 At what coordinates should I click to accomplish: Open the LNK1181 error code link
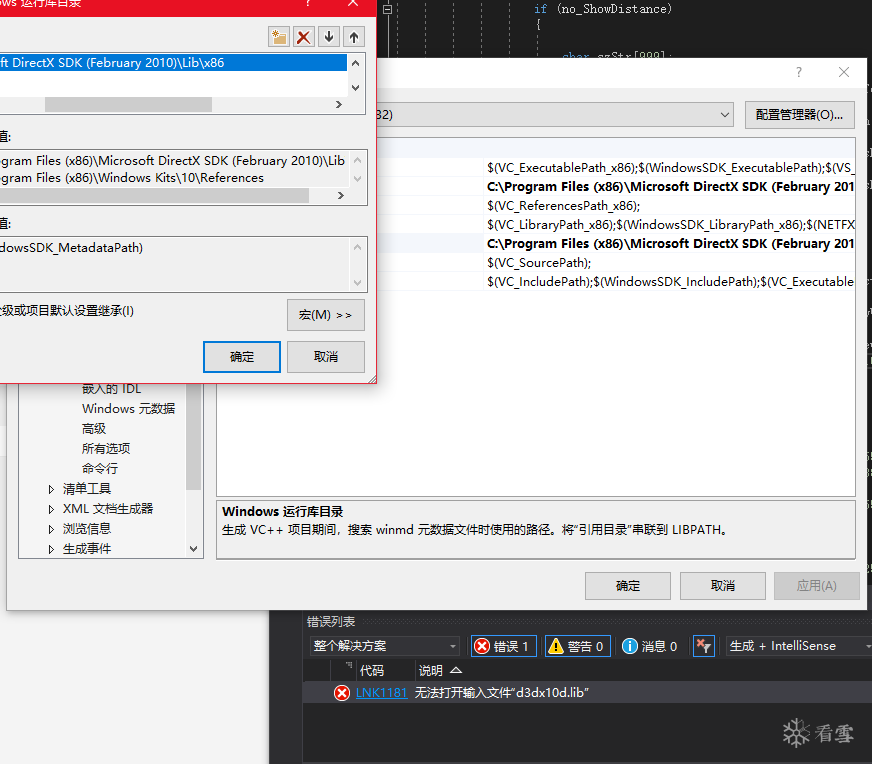coord(382,693)
